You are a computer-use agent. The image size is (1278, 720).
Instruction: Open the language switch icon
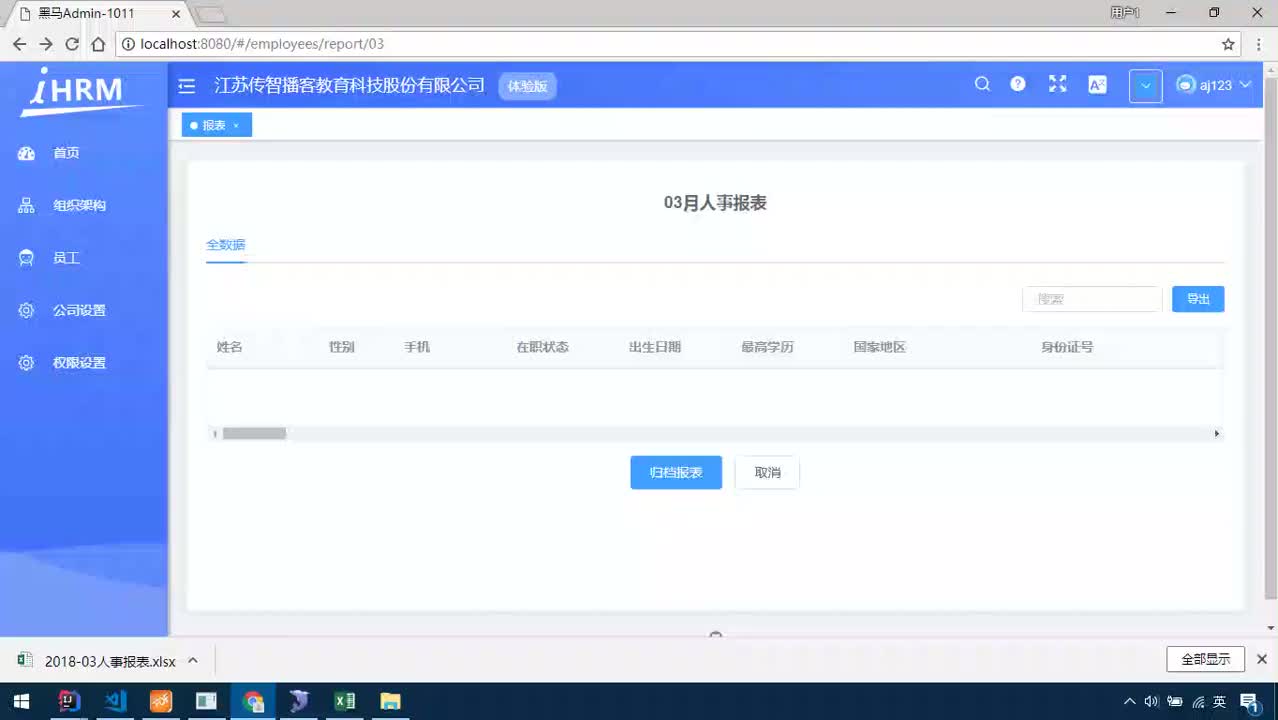pos(1097,85)
